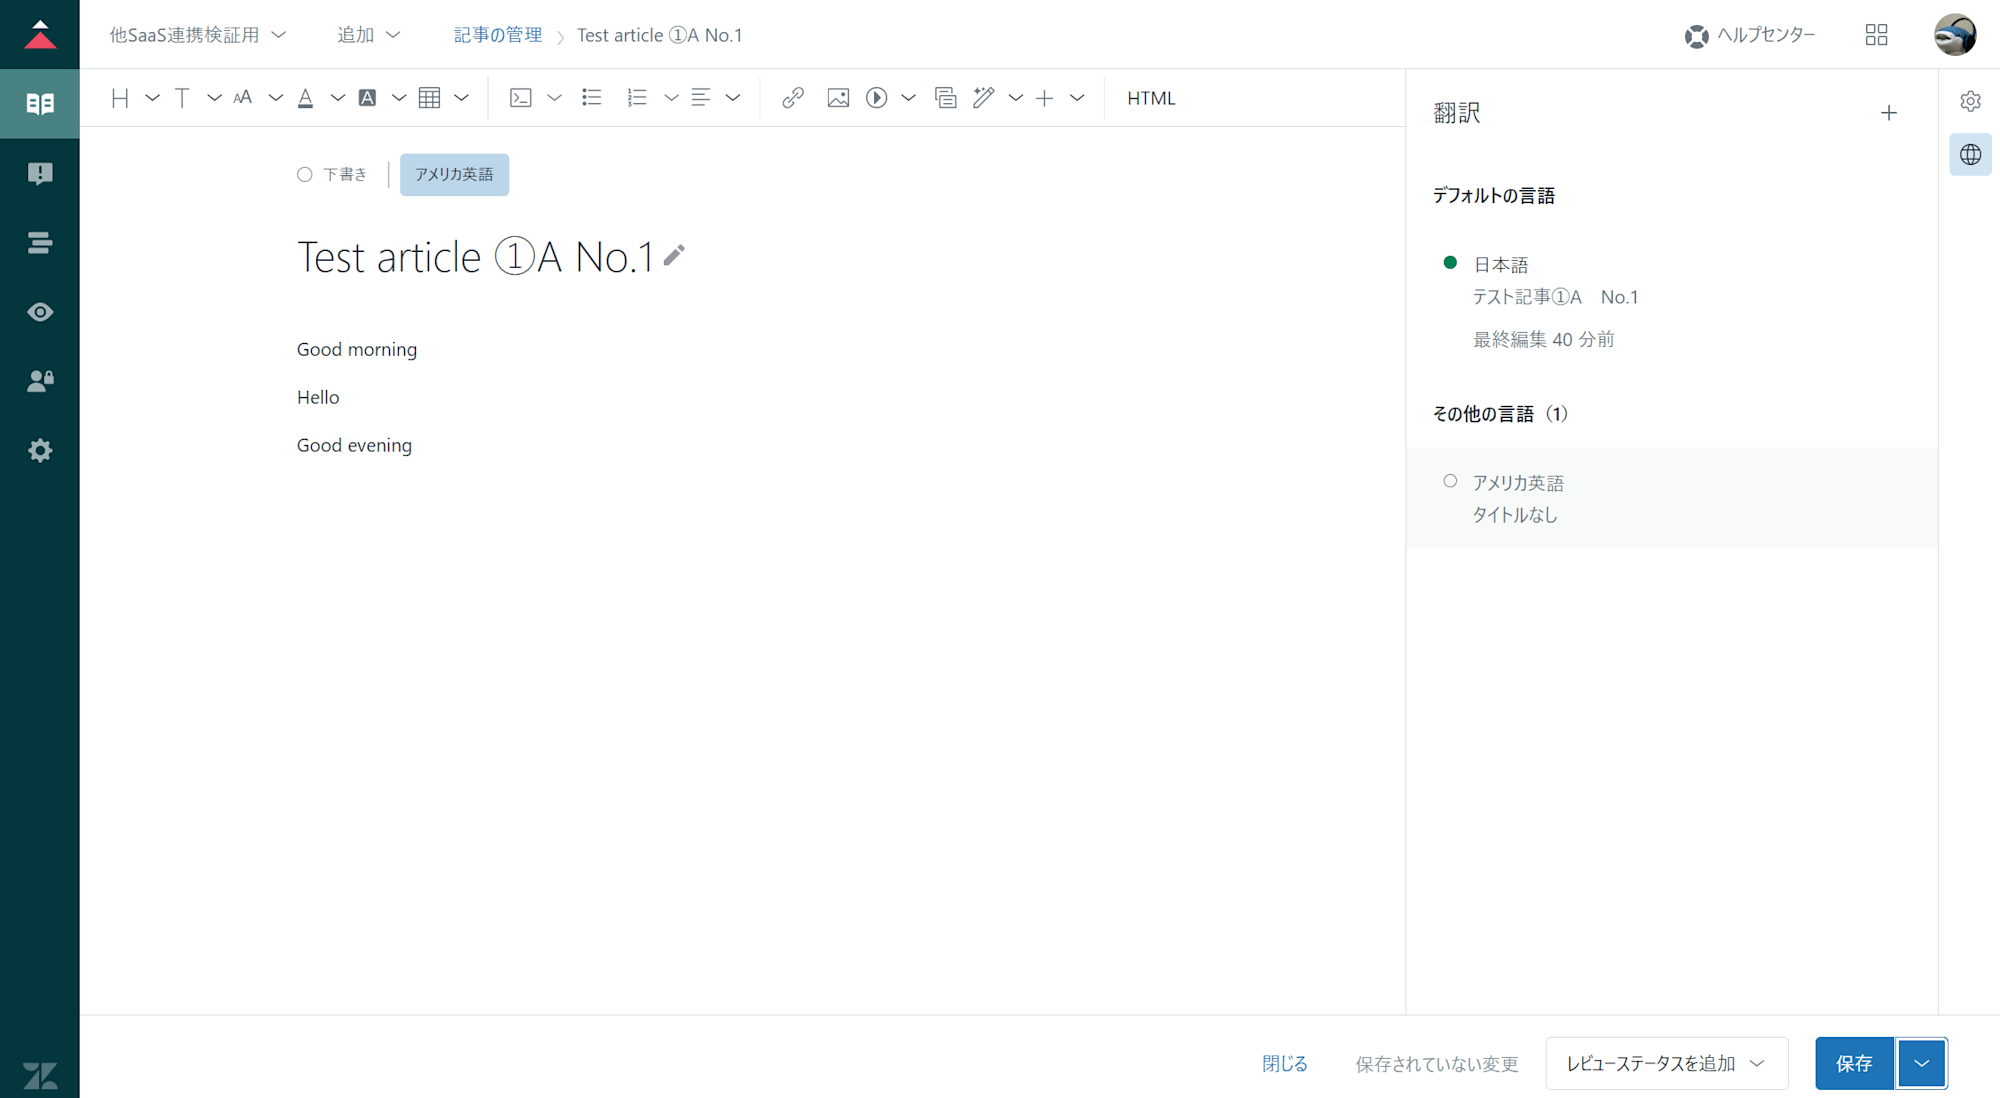Screen dimensions: 2000x1098
Task: Click the 'Good morning' paragraph in editor
Action: [x=357, y=349]
